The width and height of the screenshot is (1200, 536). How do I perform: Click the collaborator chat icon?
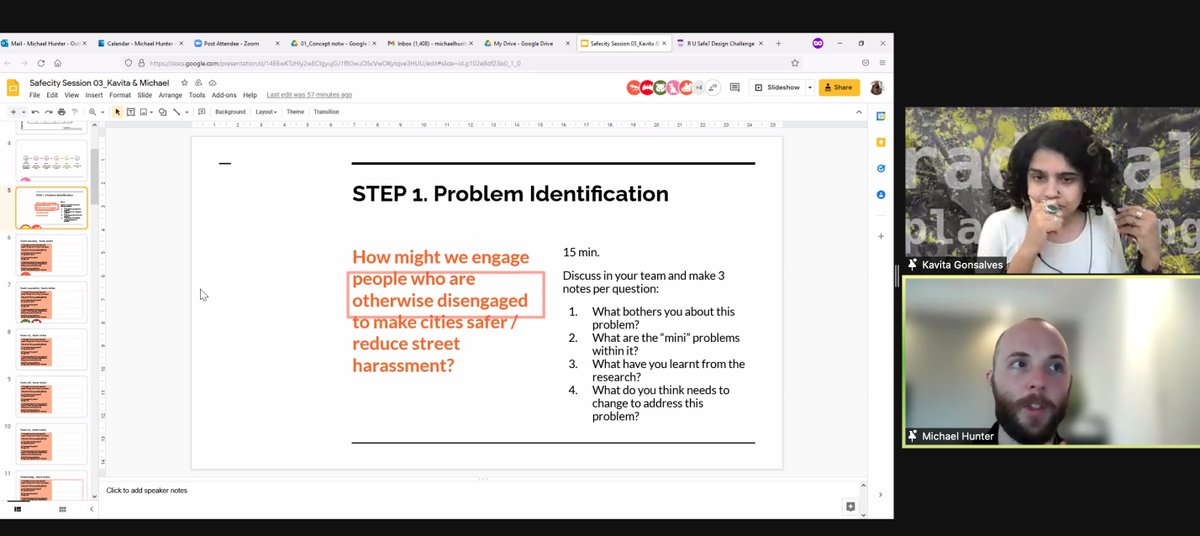pyautogui.click(x=713, y=87)
